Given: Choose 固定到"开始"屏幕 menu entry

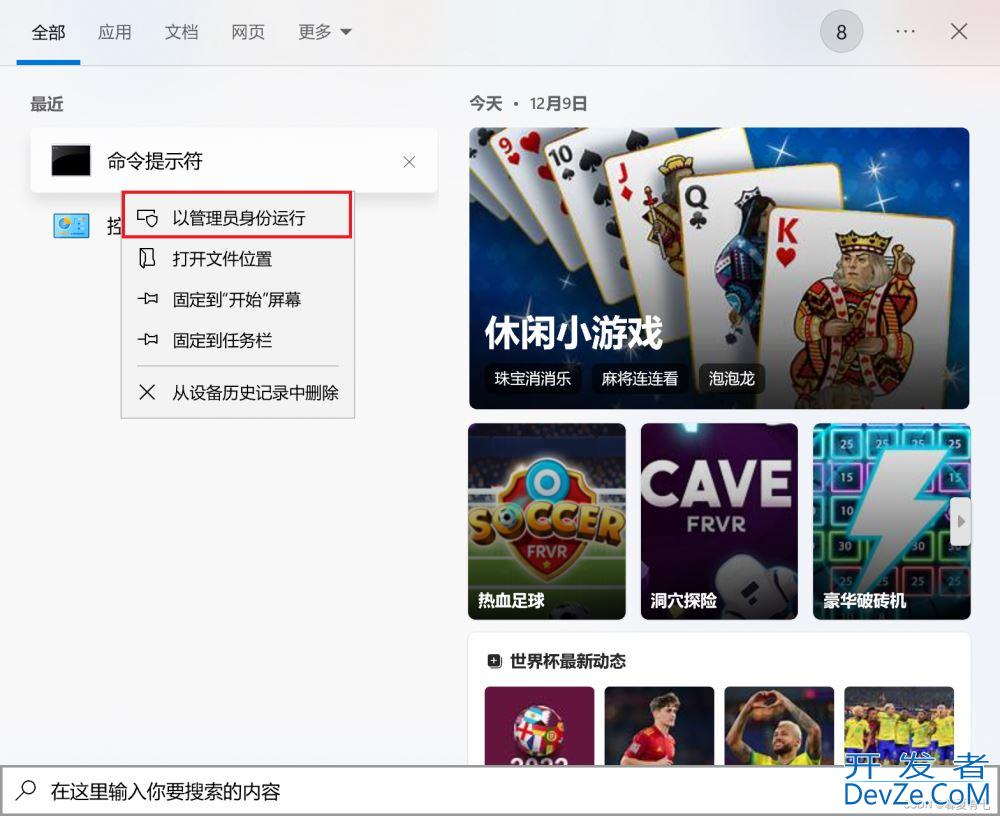Looking at the screenshot, I should (x=237, y=299).
